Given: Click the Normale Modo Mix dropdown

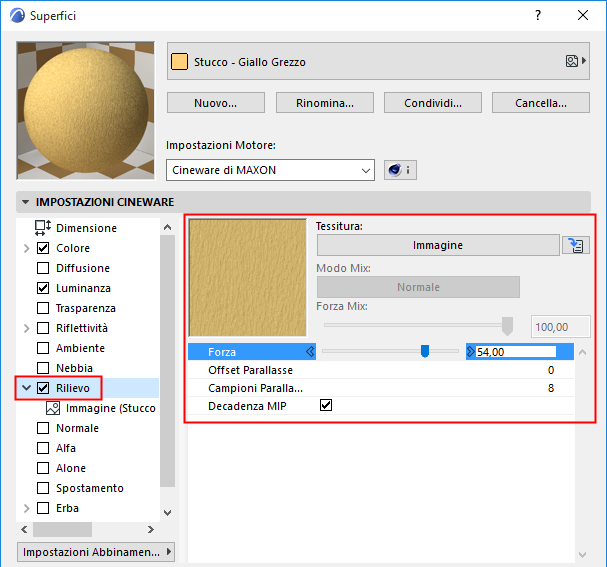Looking at the screenshot, I should pos(418,287).
